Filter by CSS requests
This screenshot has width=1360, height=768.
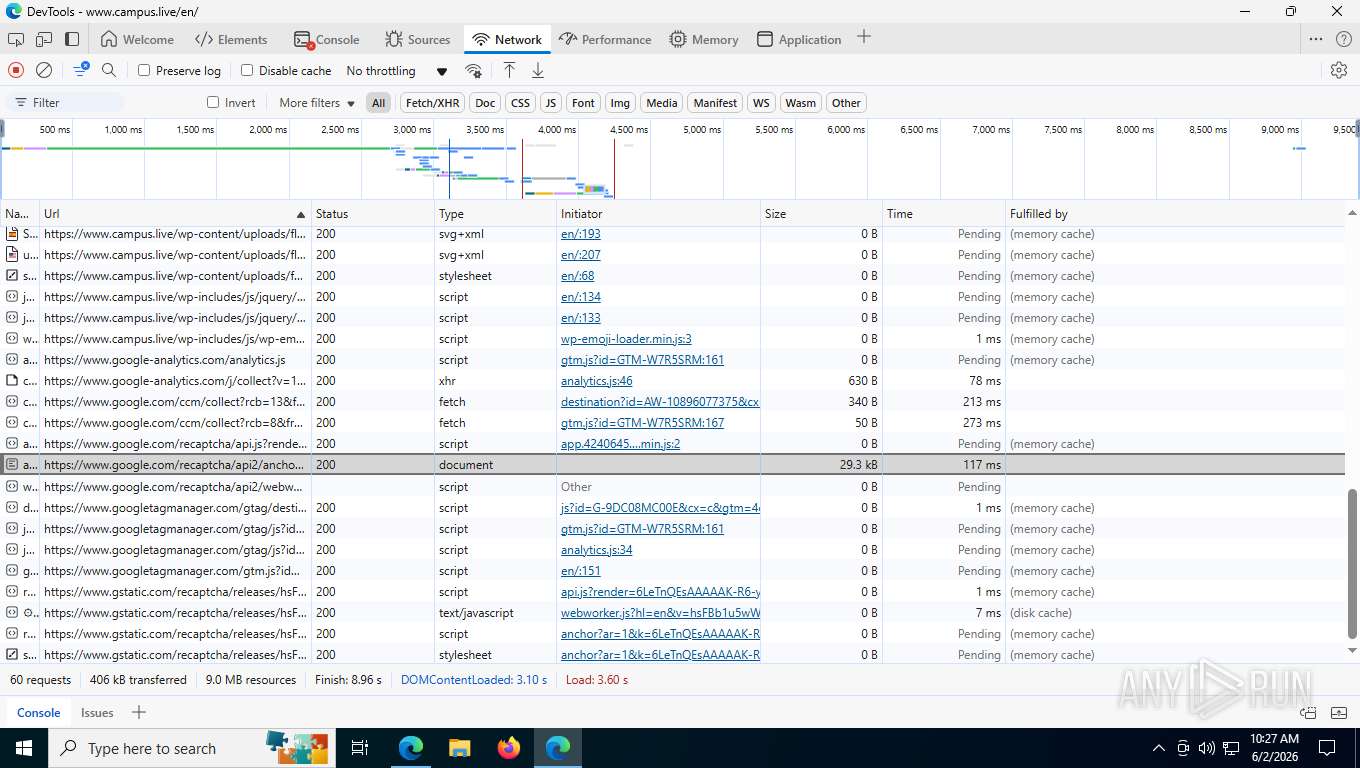520,103
